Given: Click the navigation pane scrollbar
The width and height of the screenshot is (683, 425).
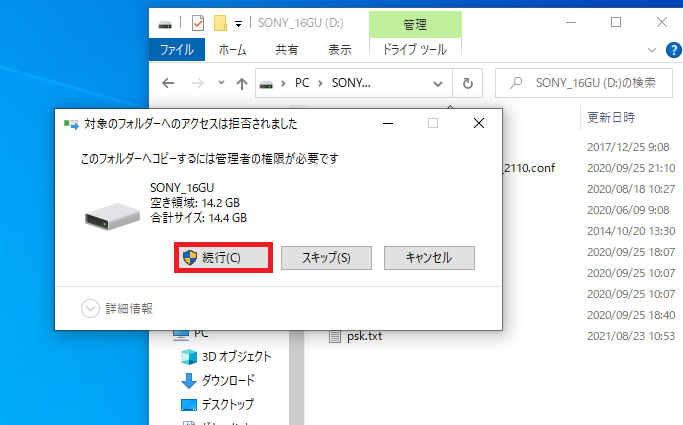Looking at the screenshot, I should pyautogui.click(x=297, y=378).
